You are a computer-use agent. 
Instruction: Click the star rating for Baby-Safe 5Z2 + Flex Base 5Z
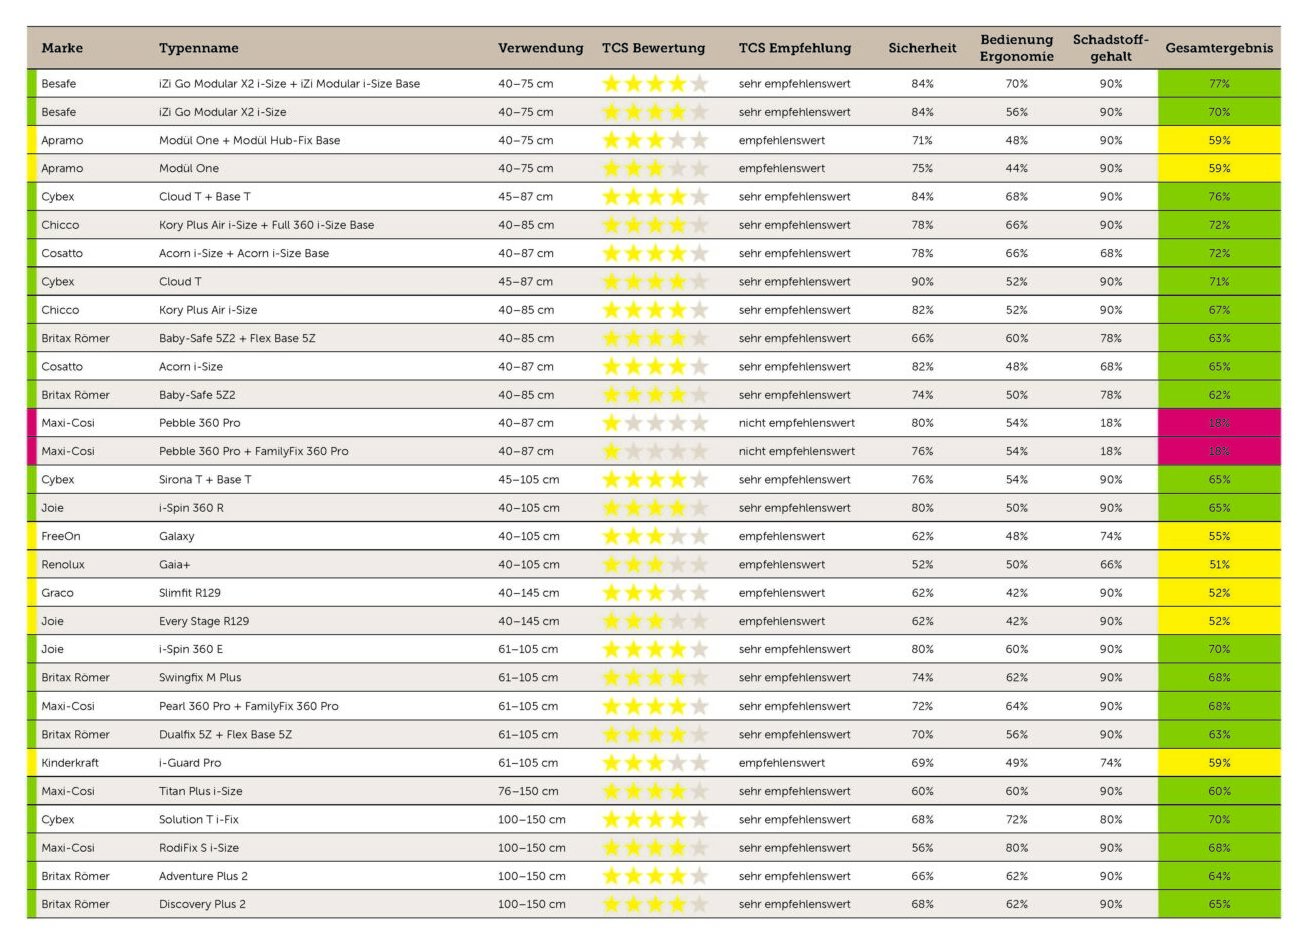pyautogui.click(x=655, y=338)
